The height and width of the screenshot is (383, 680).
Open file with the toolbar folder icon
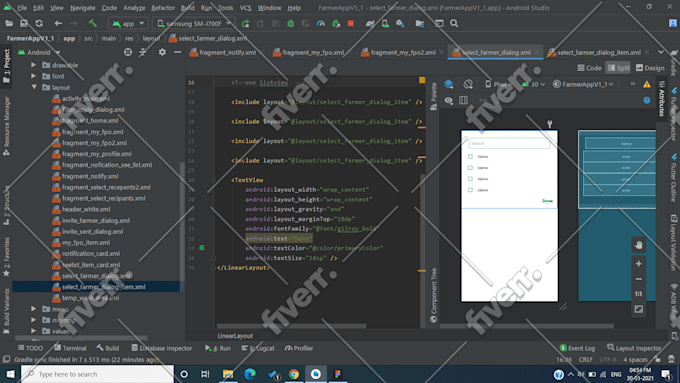(x=9, y=23)
